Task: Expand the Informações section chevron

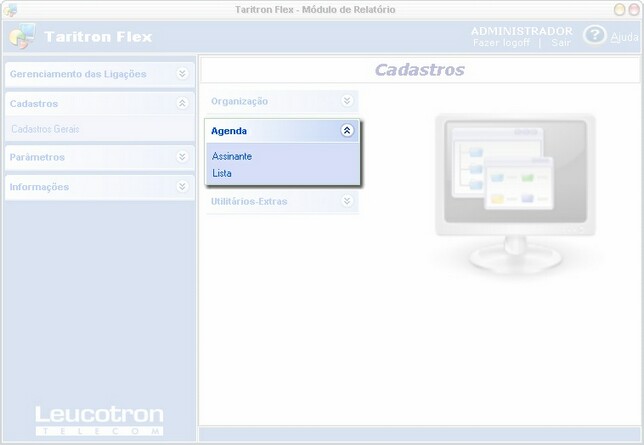Action: coord(182,187)
